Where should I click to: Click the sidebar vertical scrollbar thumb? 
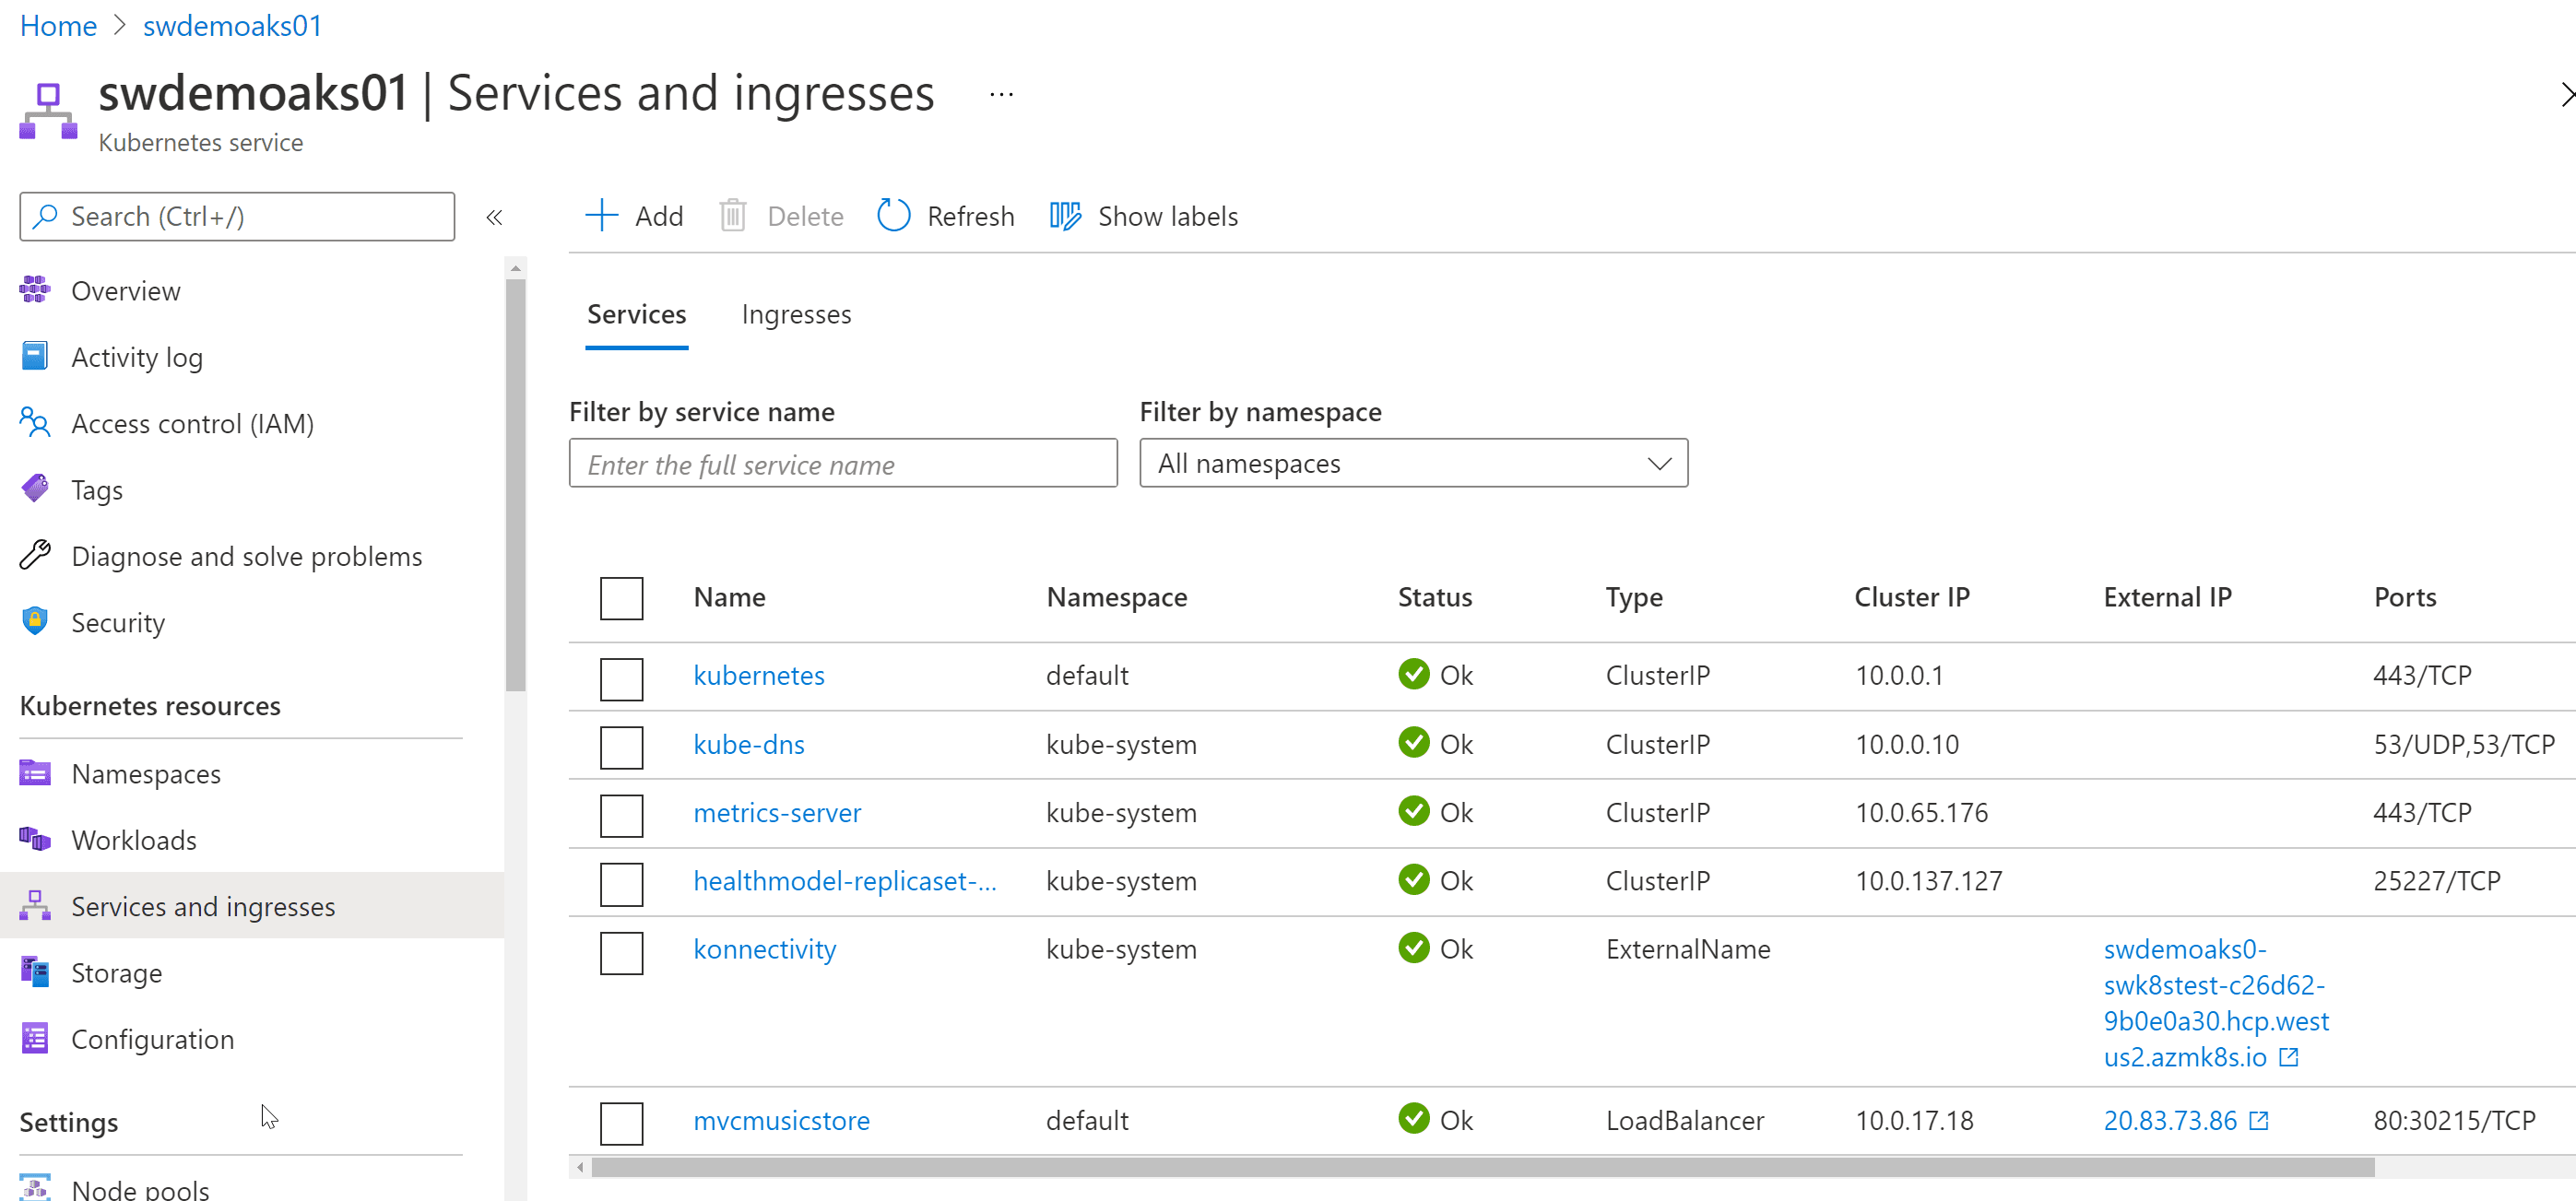(x=515, y=485)
